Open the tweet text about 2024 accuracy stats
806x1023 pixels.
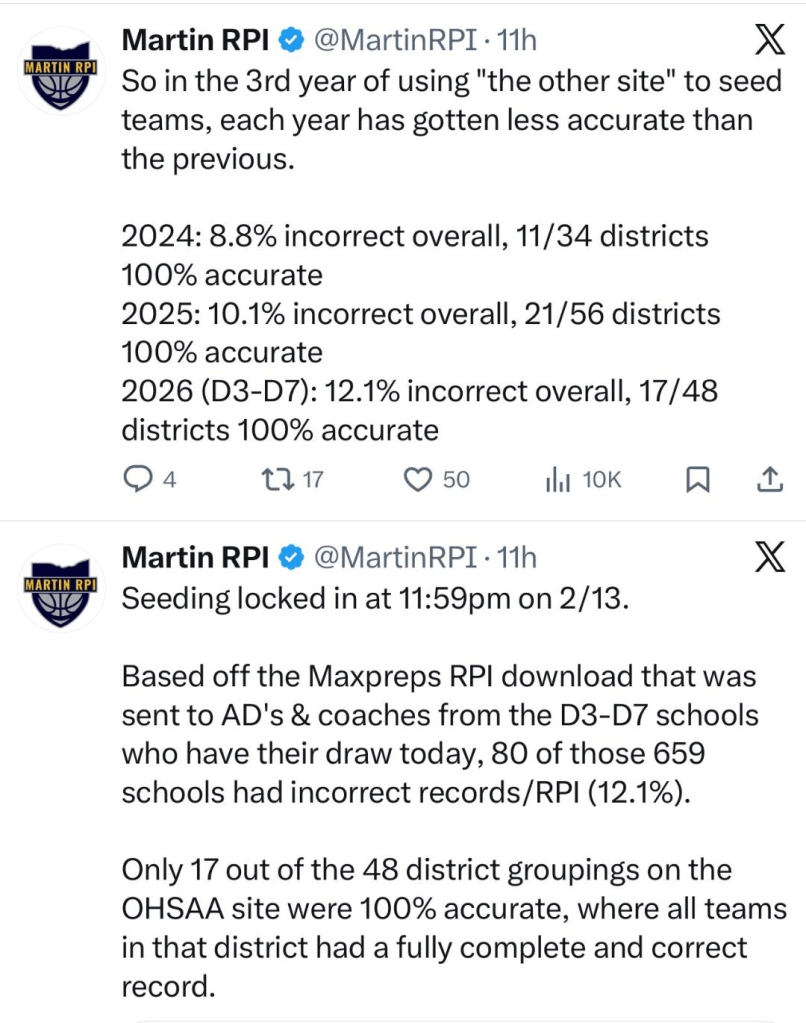pos(415,237)
